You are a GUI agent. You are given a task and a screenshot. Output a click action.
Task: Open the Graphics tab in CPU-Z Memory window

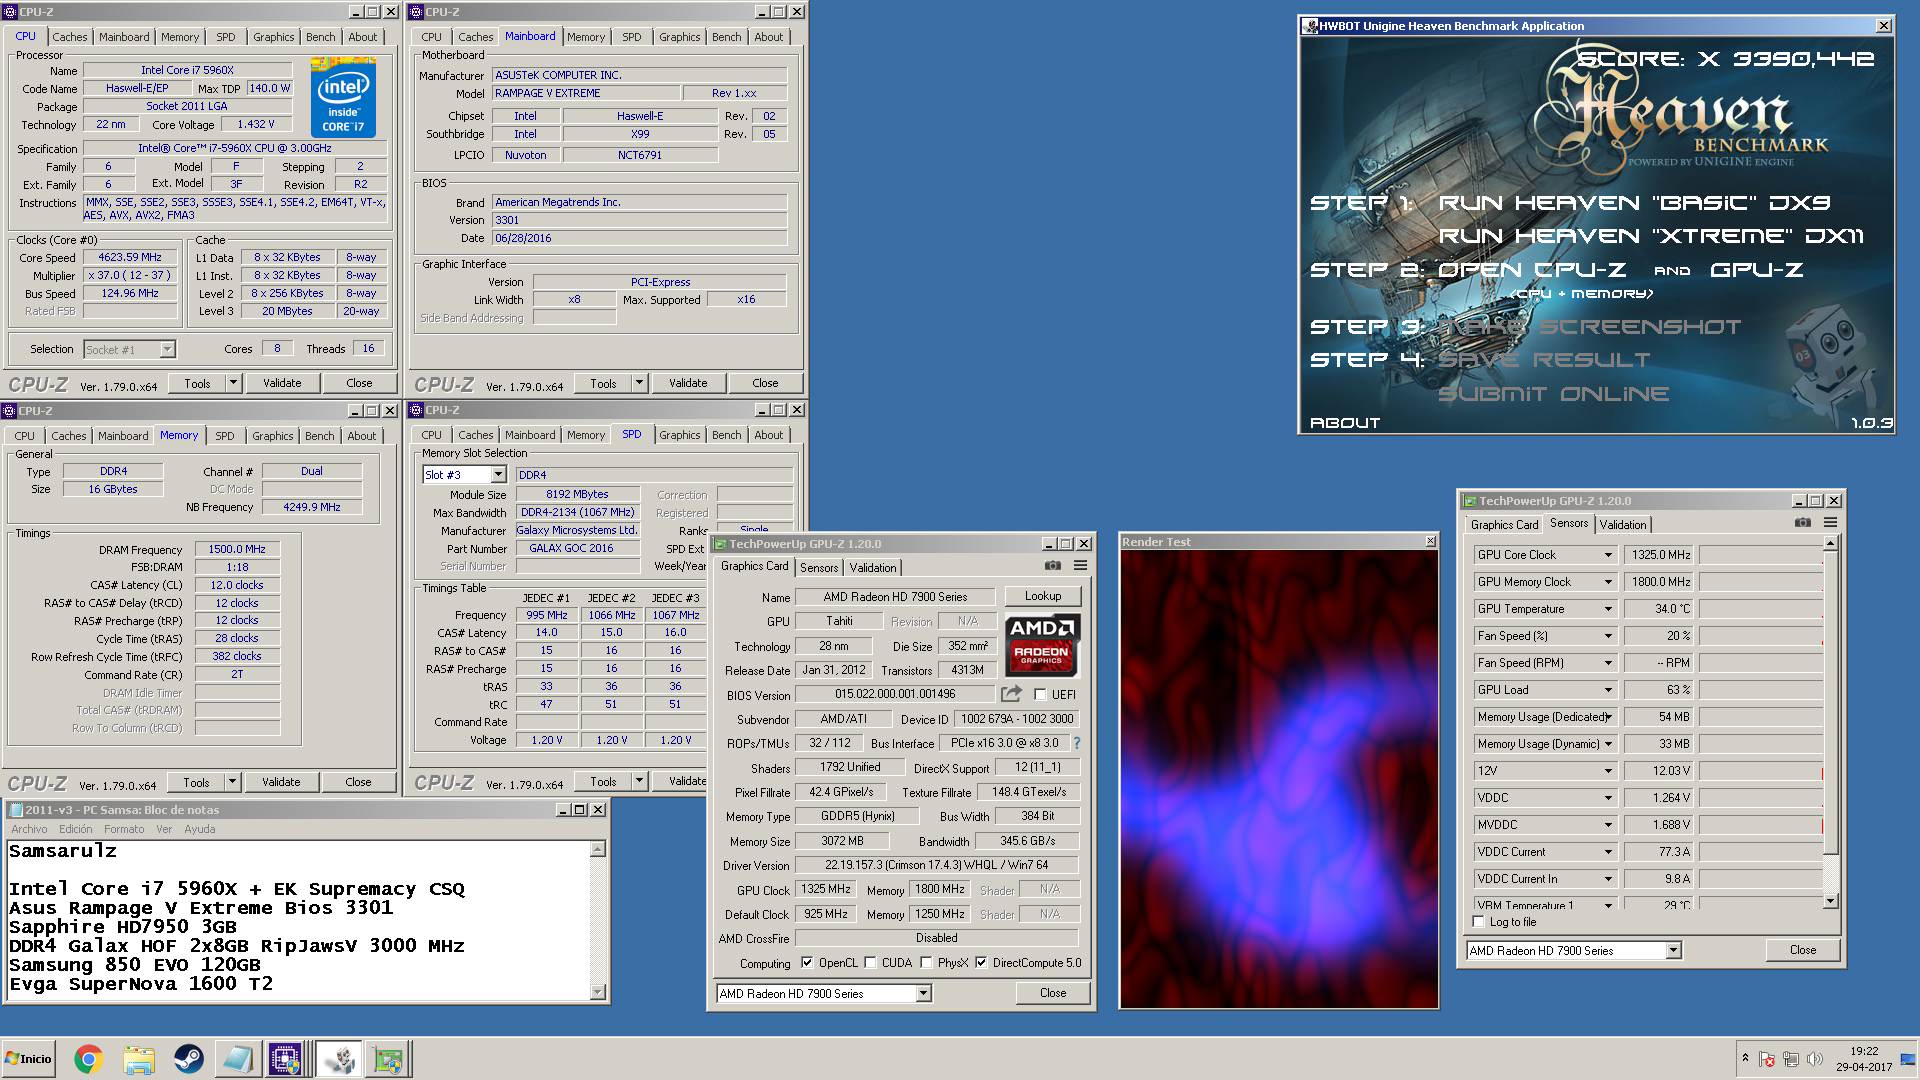pos(273,436)
